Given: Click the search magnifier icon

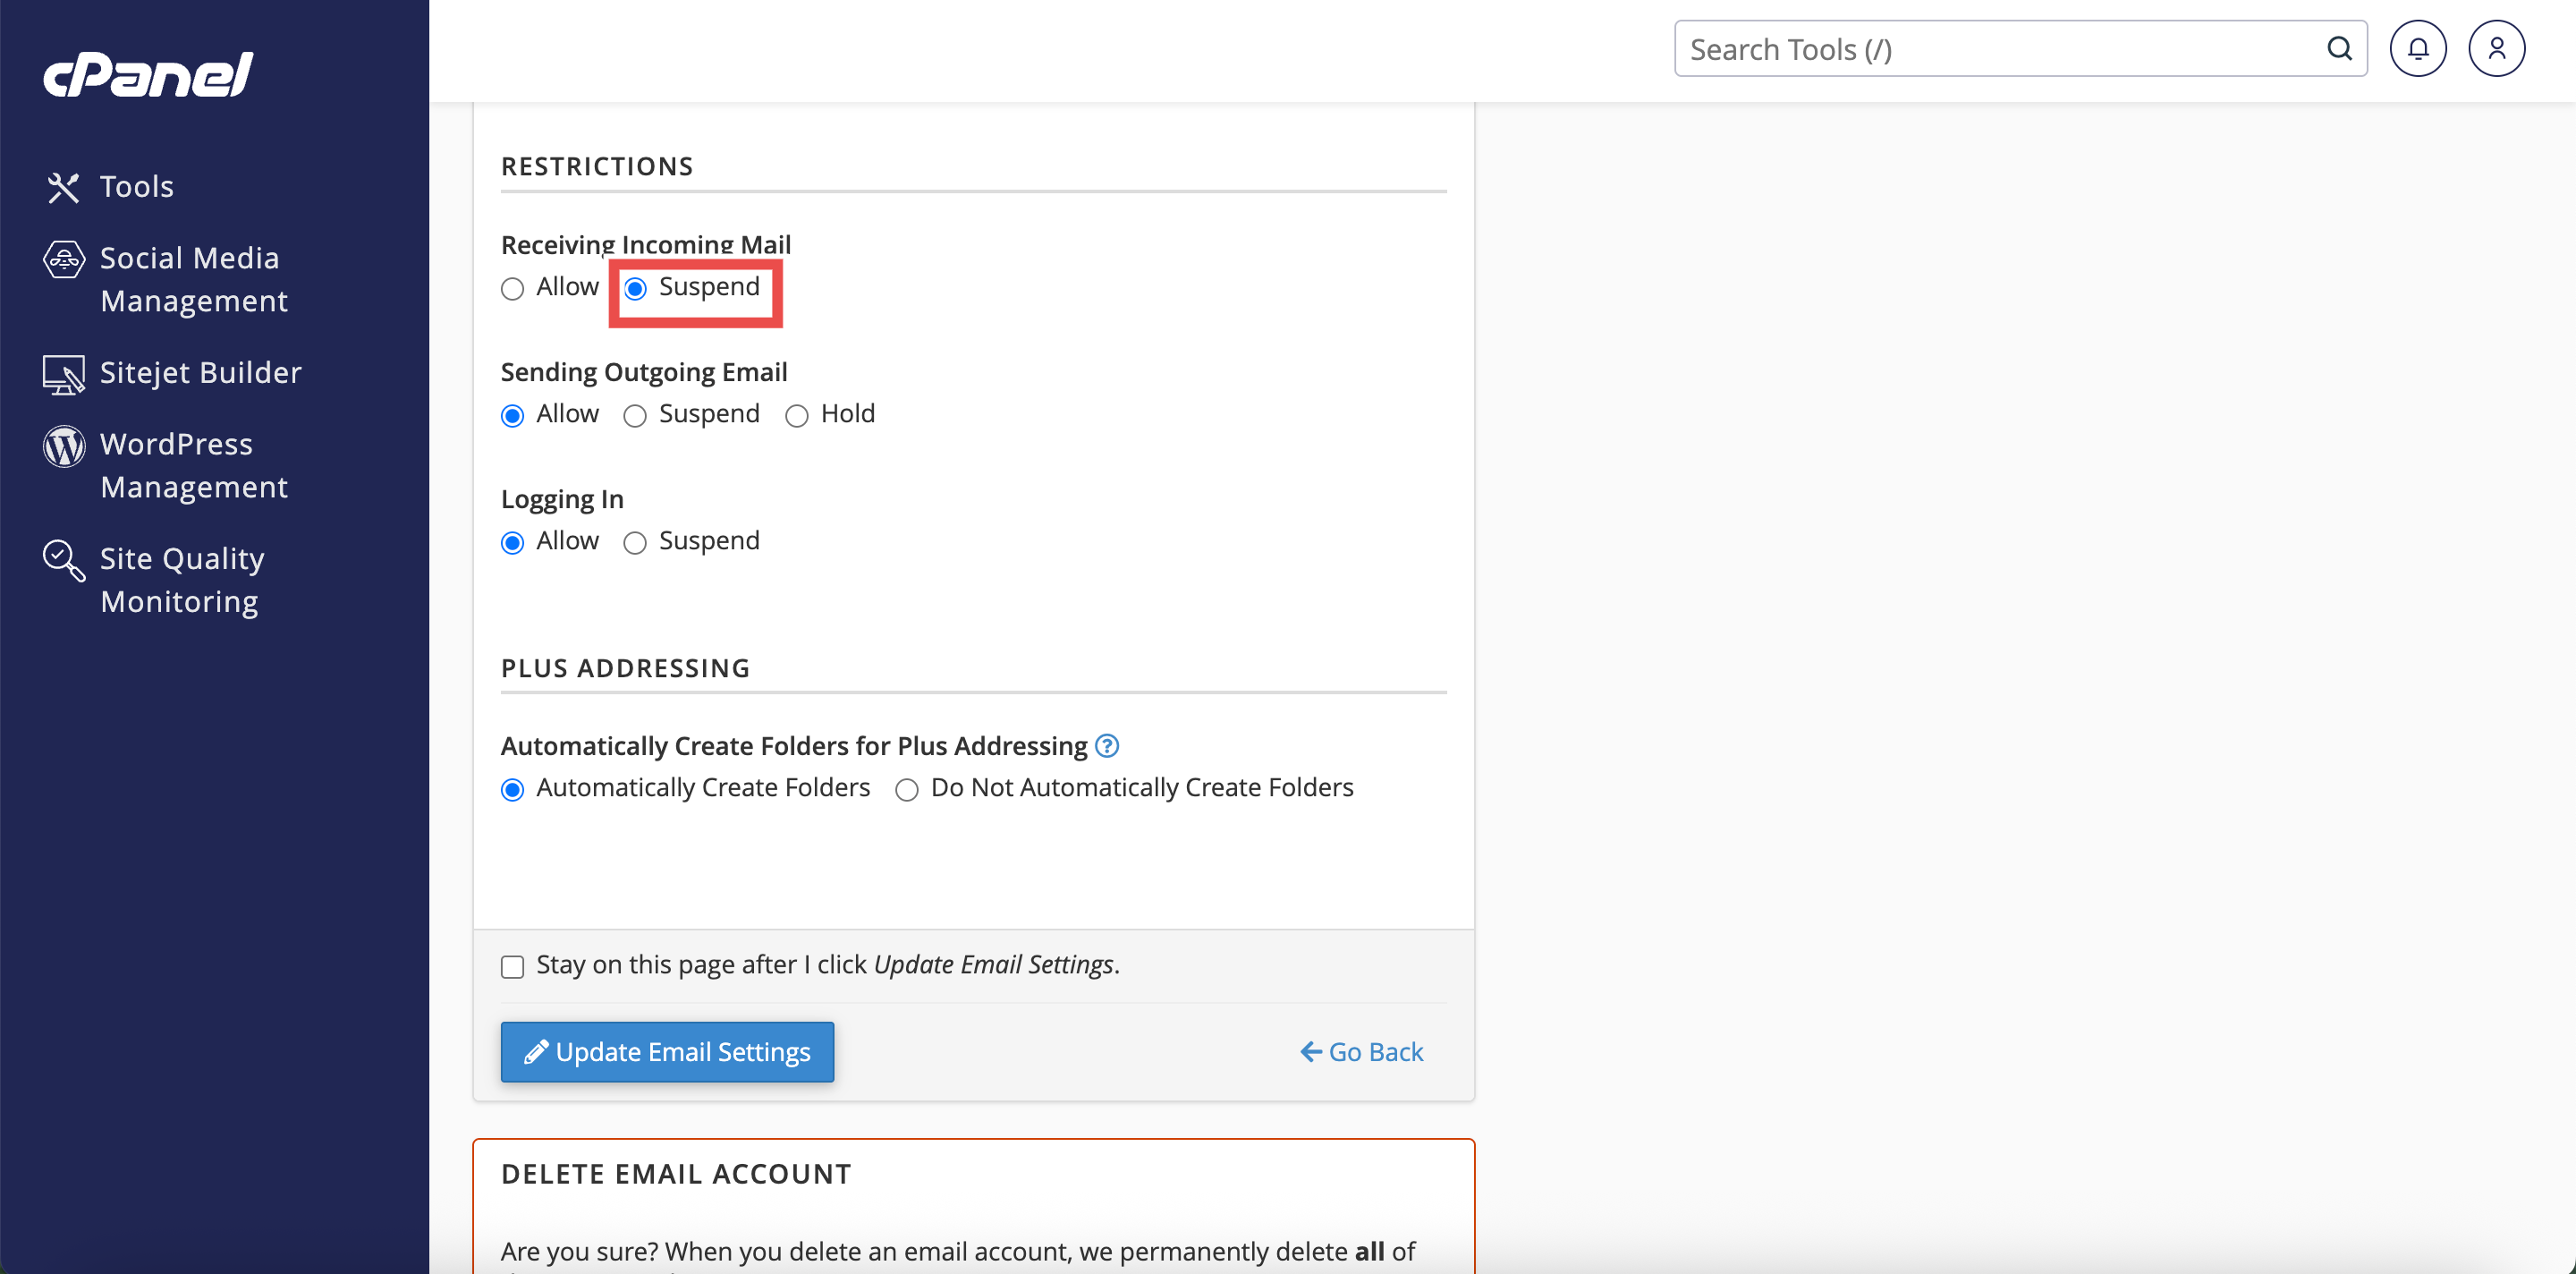Looking at the screenshot, I should click(x=2339, y=49).
